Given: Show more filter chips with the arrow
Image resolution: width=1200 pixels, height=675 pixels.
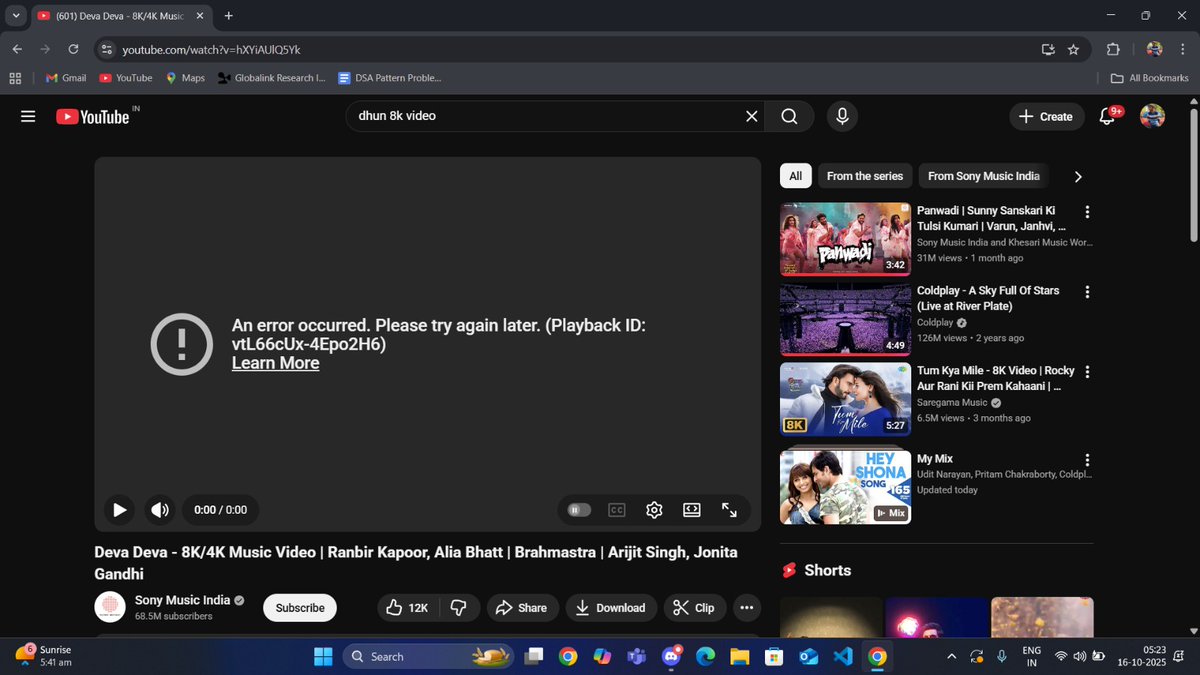Looking at the screenshot, I should 1077,177.
